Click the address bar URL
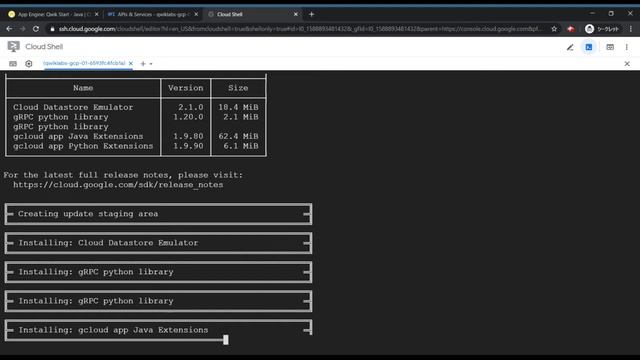 click(x=300, y=29)
